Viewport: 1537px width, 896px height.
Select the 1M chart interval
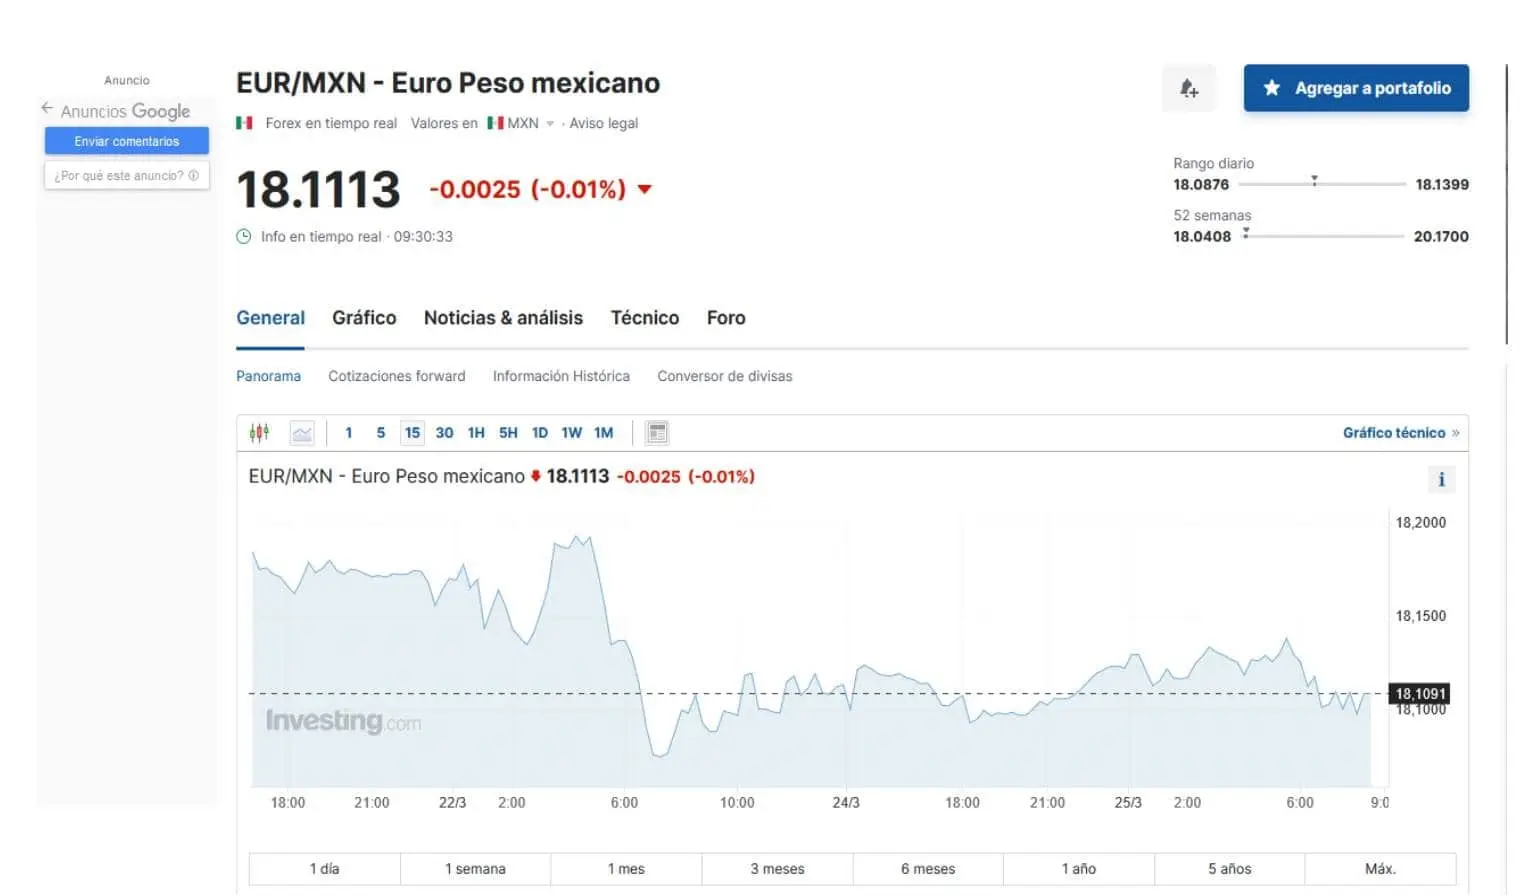coord(604,433)
